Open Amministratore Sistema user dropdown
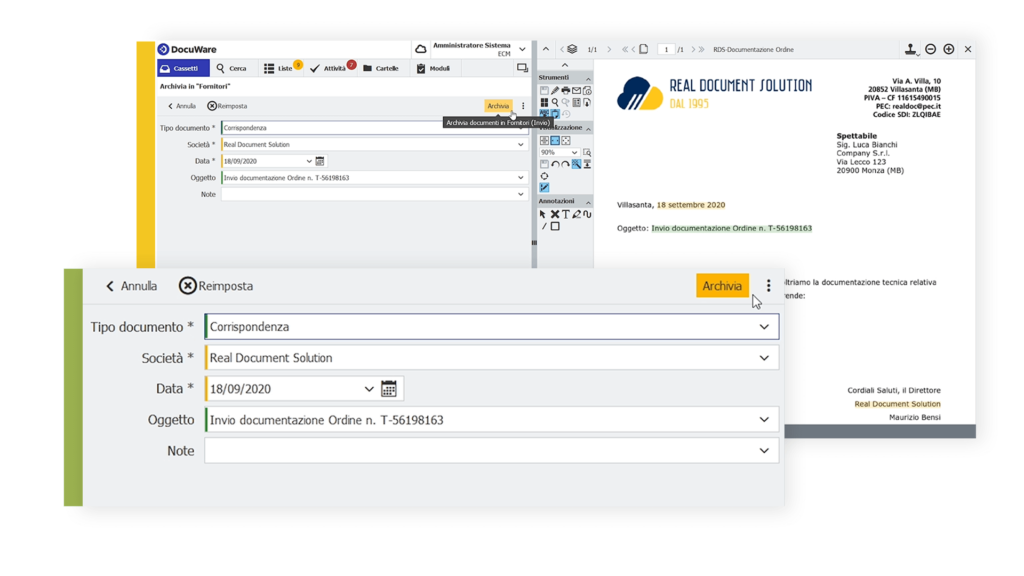 pos(522,49)
